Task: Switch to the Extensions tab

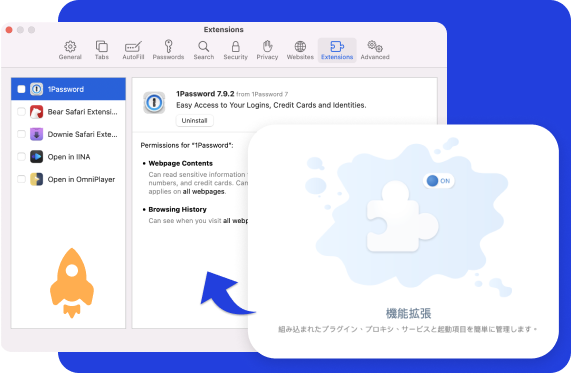Action: point(337,50)
